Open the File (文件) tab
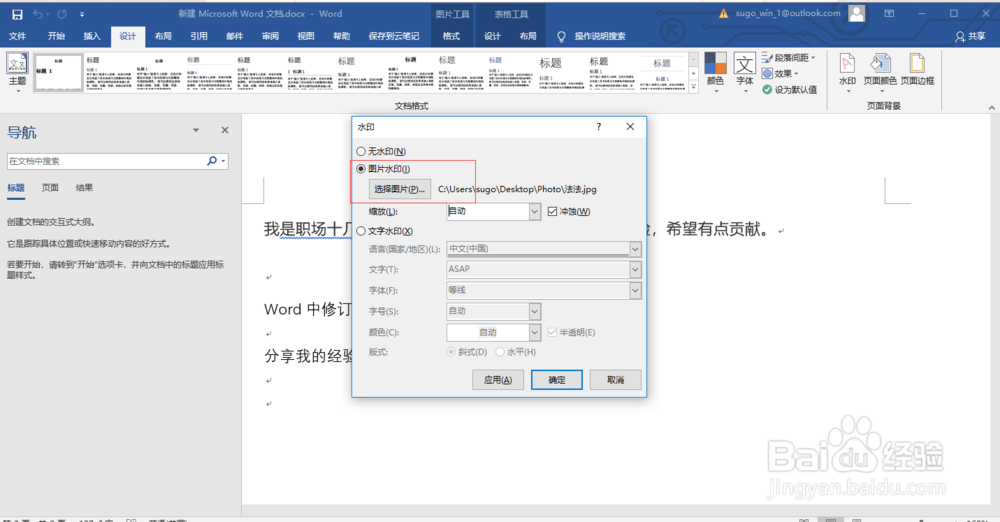 tap(17, 36)
